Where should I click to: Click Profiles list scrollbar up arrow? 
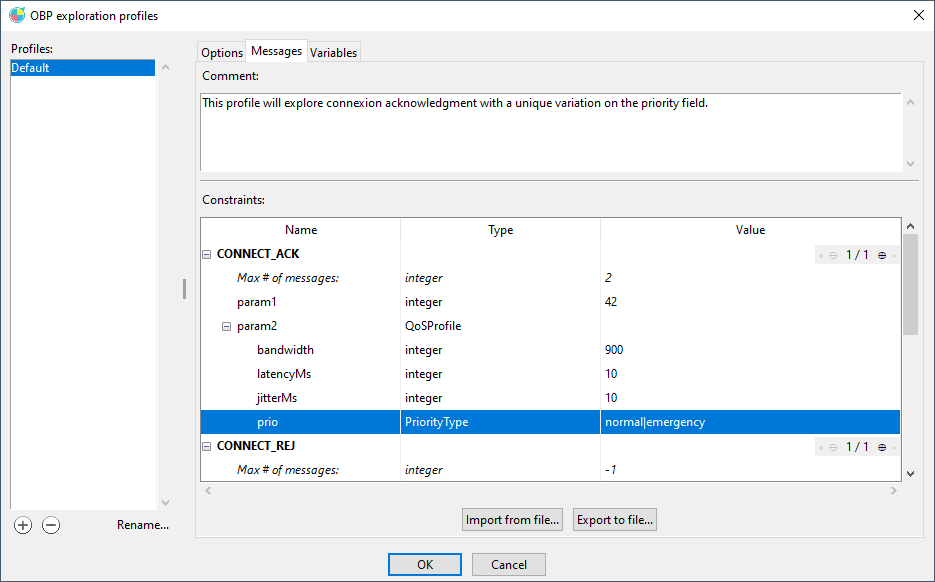[x=166, y=67]
